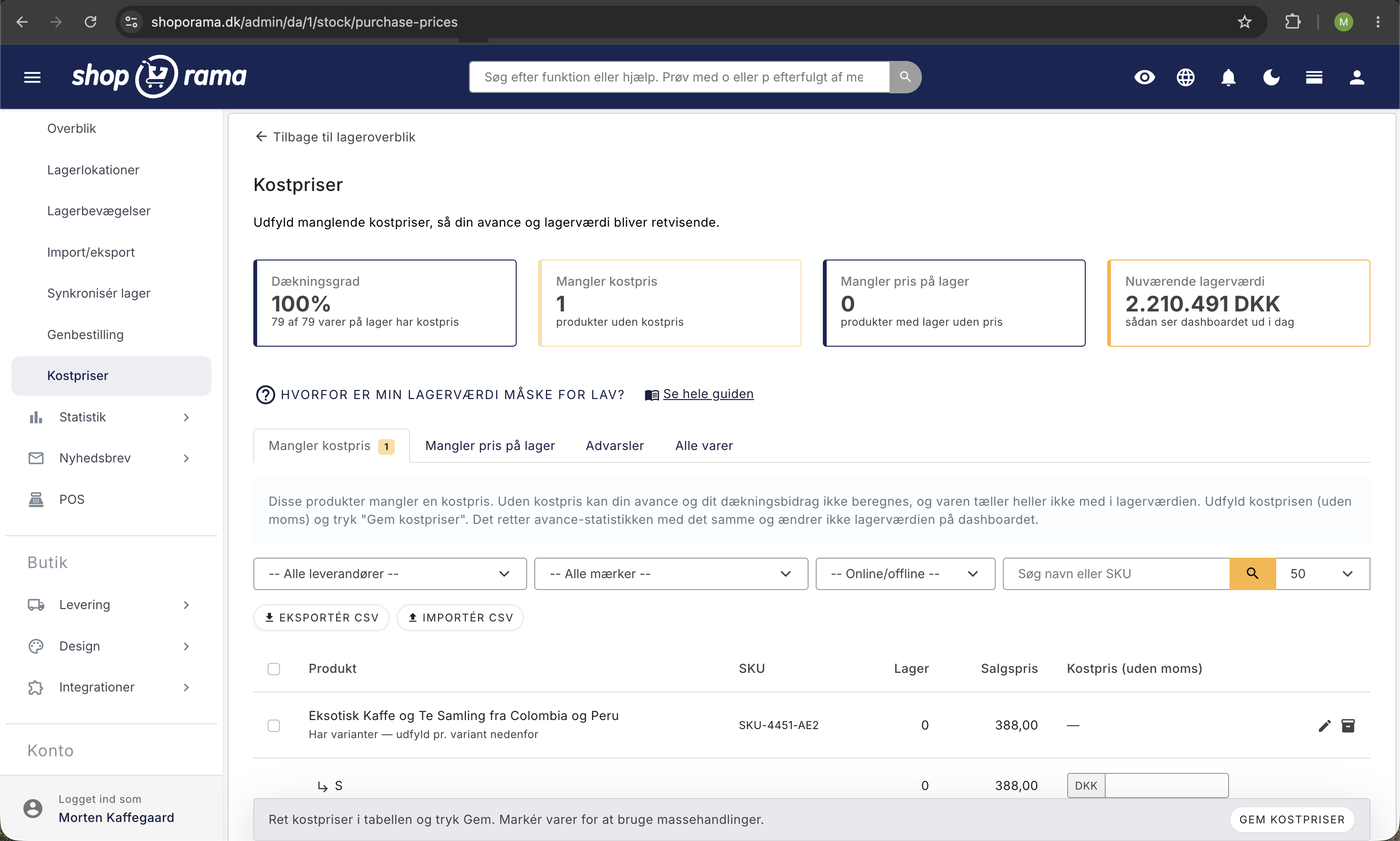
Task: Click the green browser profile avatar
Action: 1343,21
